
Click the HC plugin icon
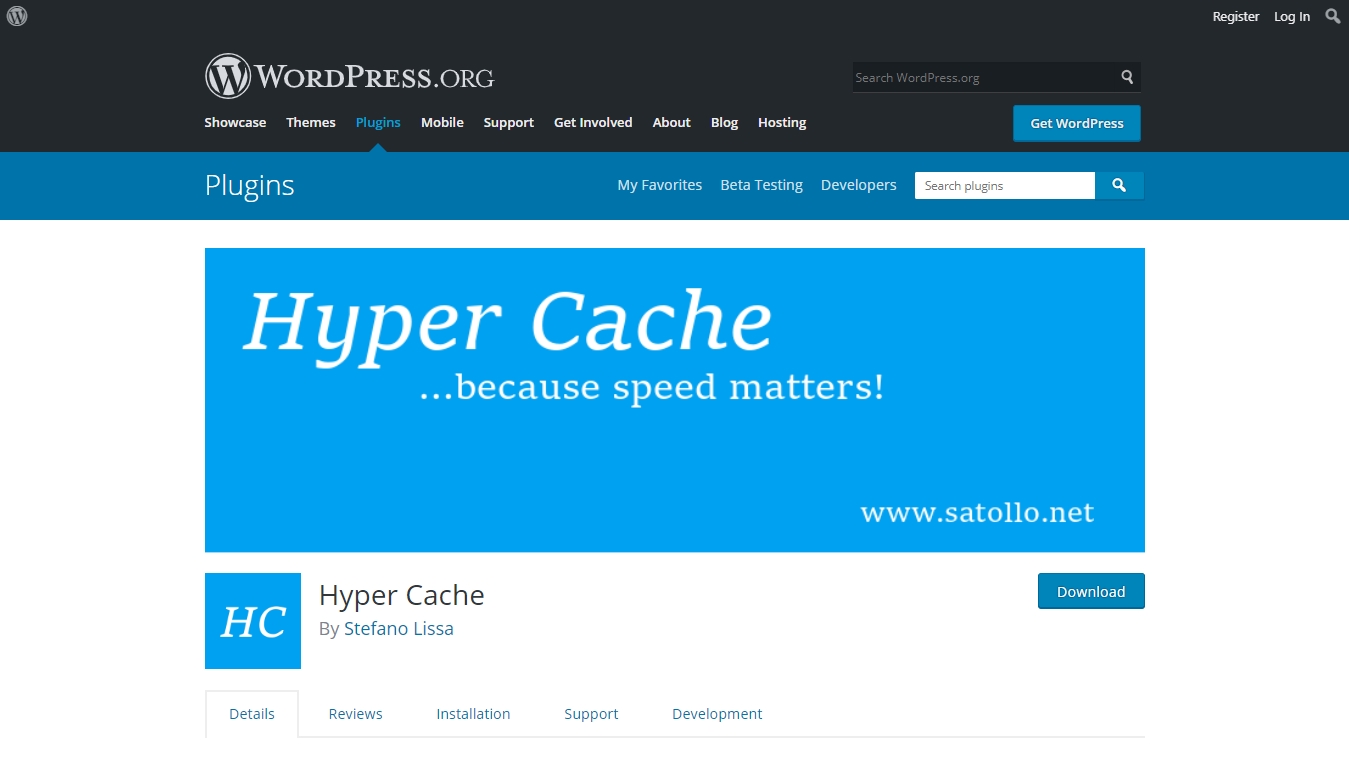pyautogui.click(x=253, y=621)
